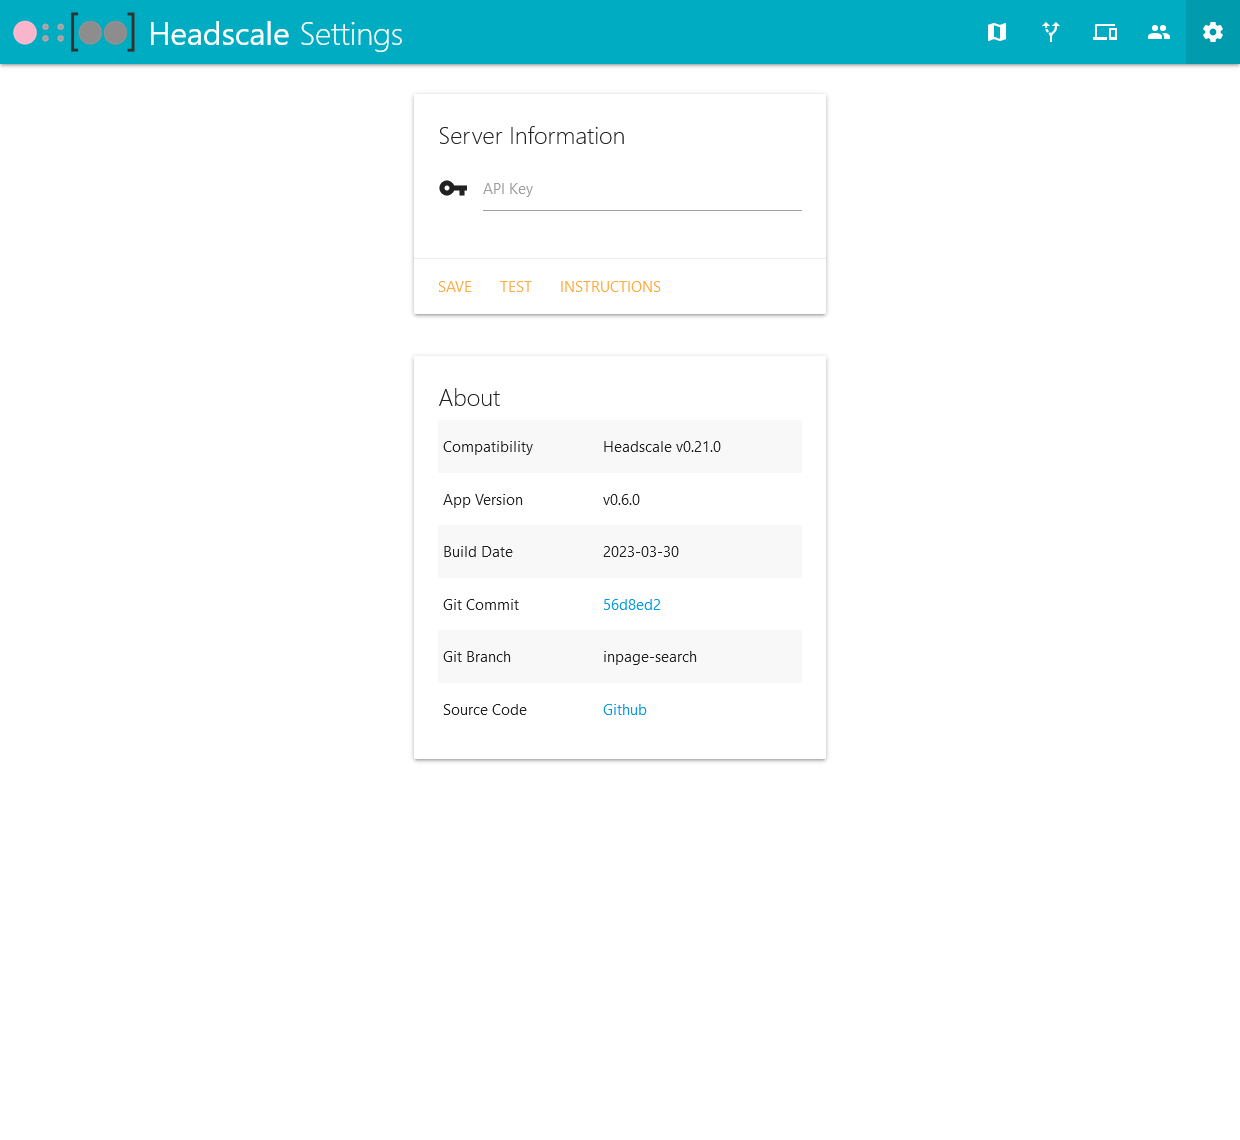Click the Git Branch label
Viewport: 1240px width, 1140px height.
(477, 657)
